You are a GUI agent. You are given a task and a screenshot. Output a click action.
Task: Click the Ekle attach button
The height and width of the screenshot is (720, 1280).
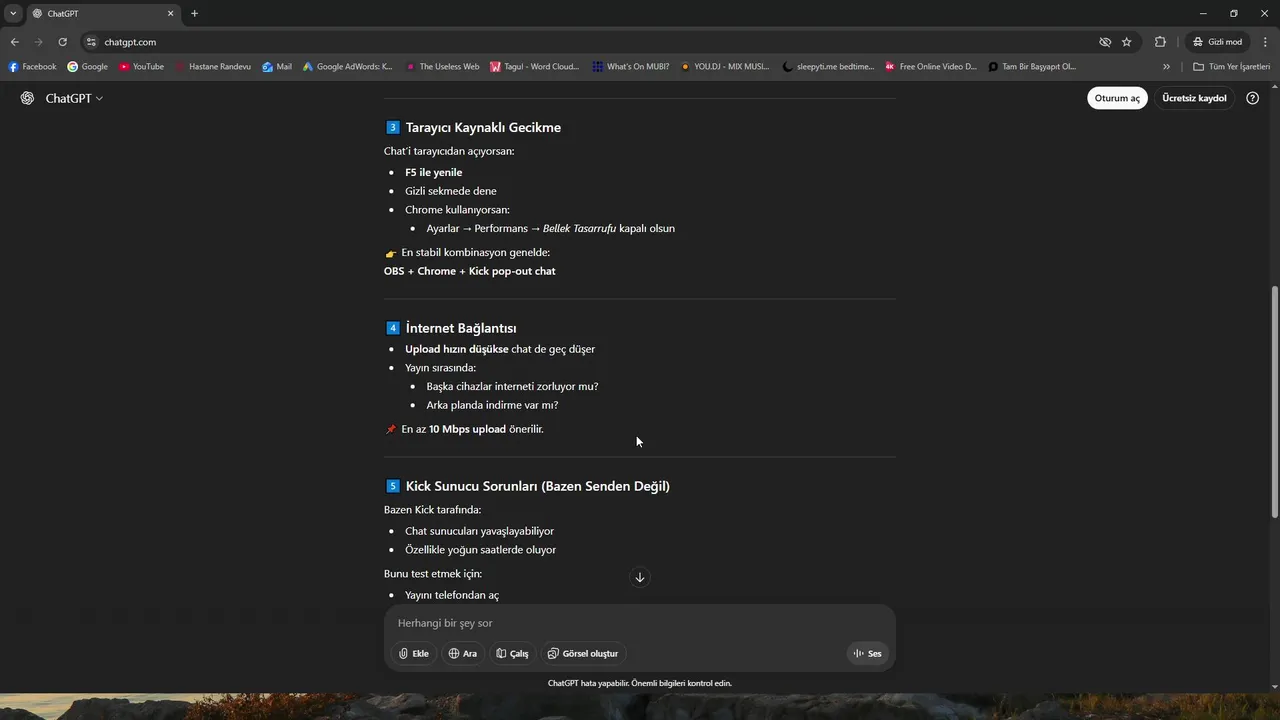click(x=413, y=653)
